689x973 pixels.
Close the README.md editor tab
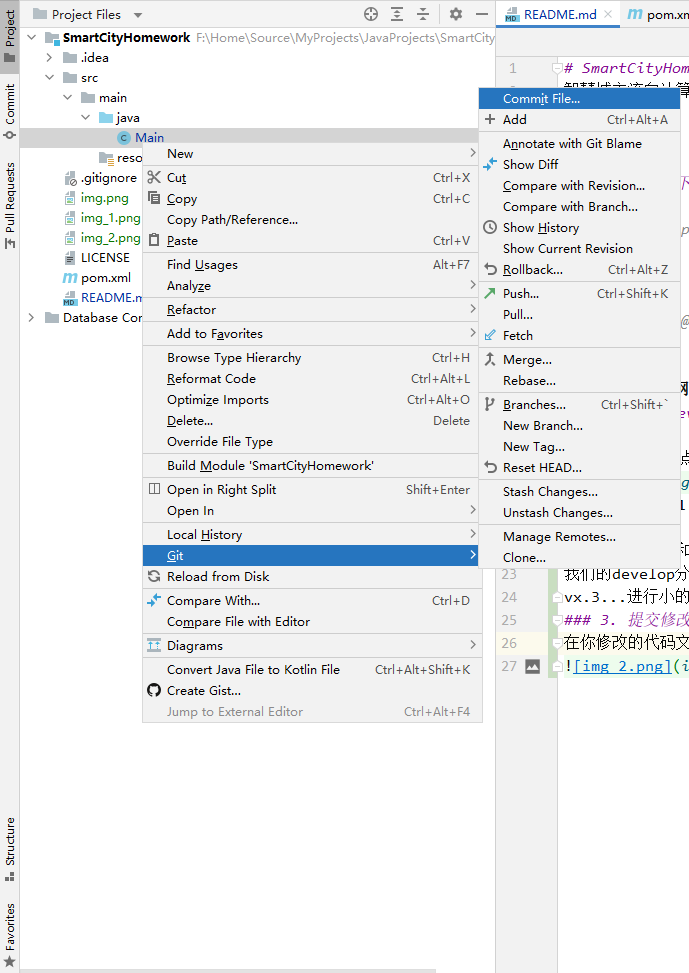(x=608, y=14)
